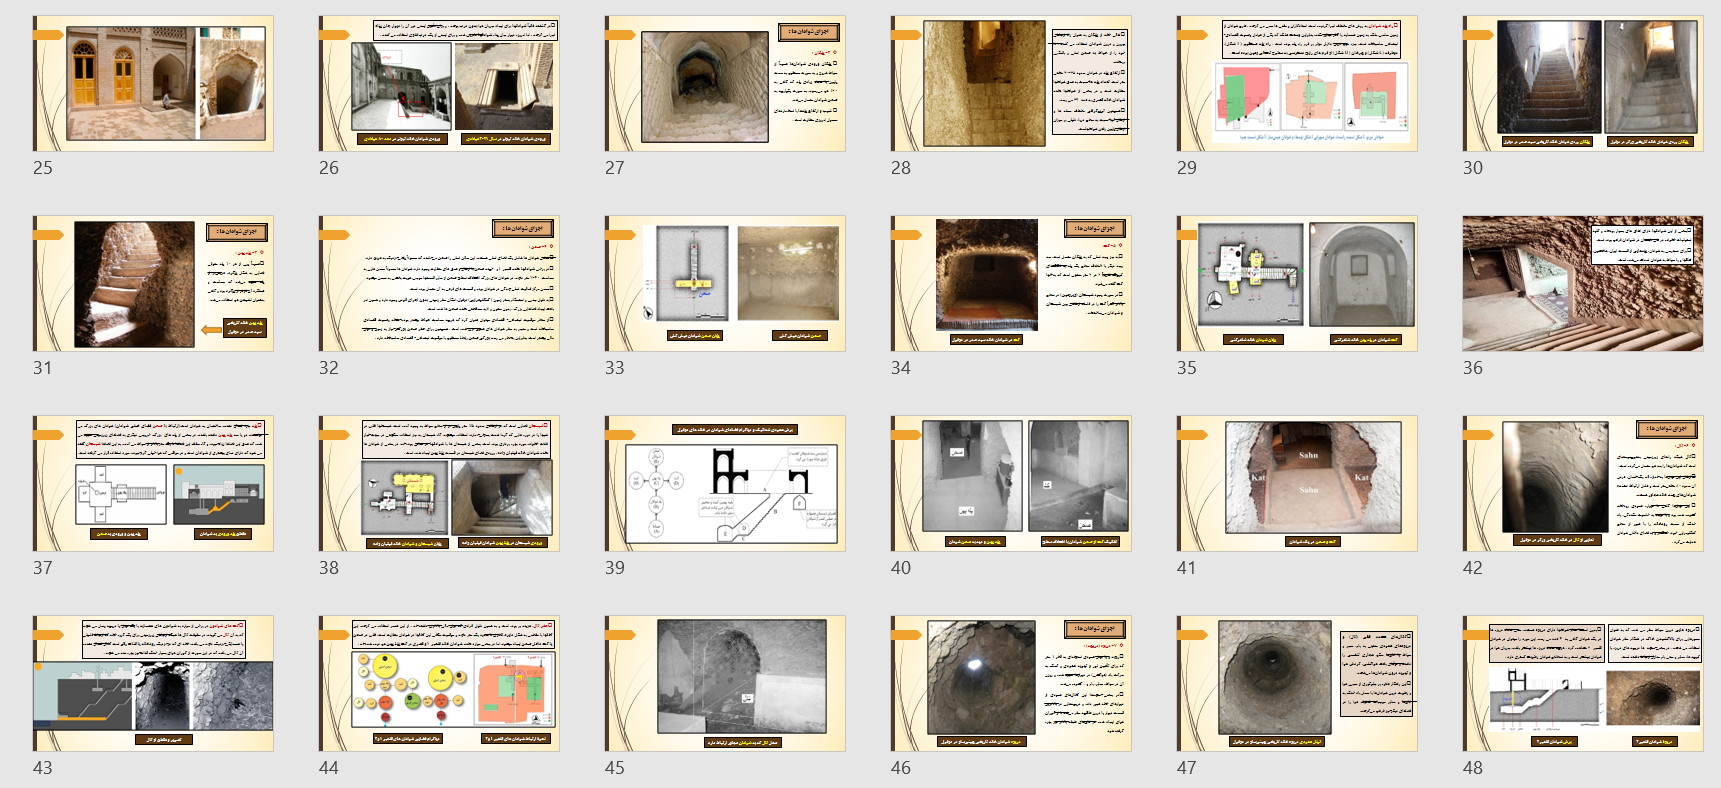This screenshot has width=1721, height=788.
Task: Select slide 41 labeled Sahn and Kat
Action: click(x=1297, y=483)
